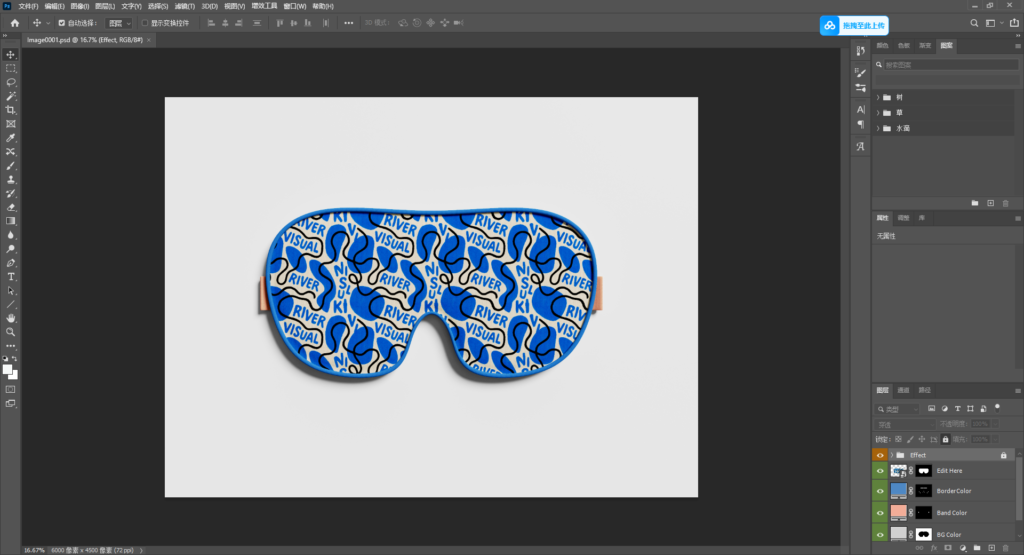This screenshot has width=1024, height=555.
Task: Select the Brush tool
Action: coord(10,166)
